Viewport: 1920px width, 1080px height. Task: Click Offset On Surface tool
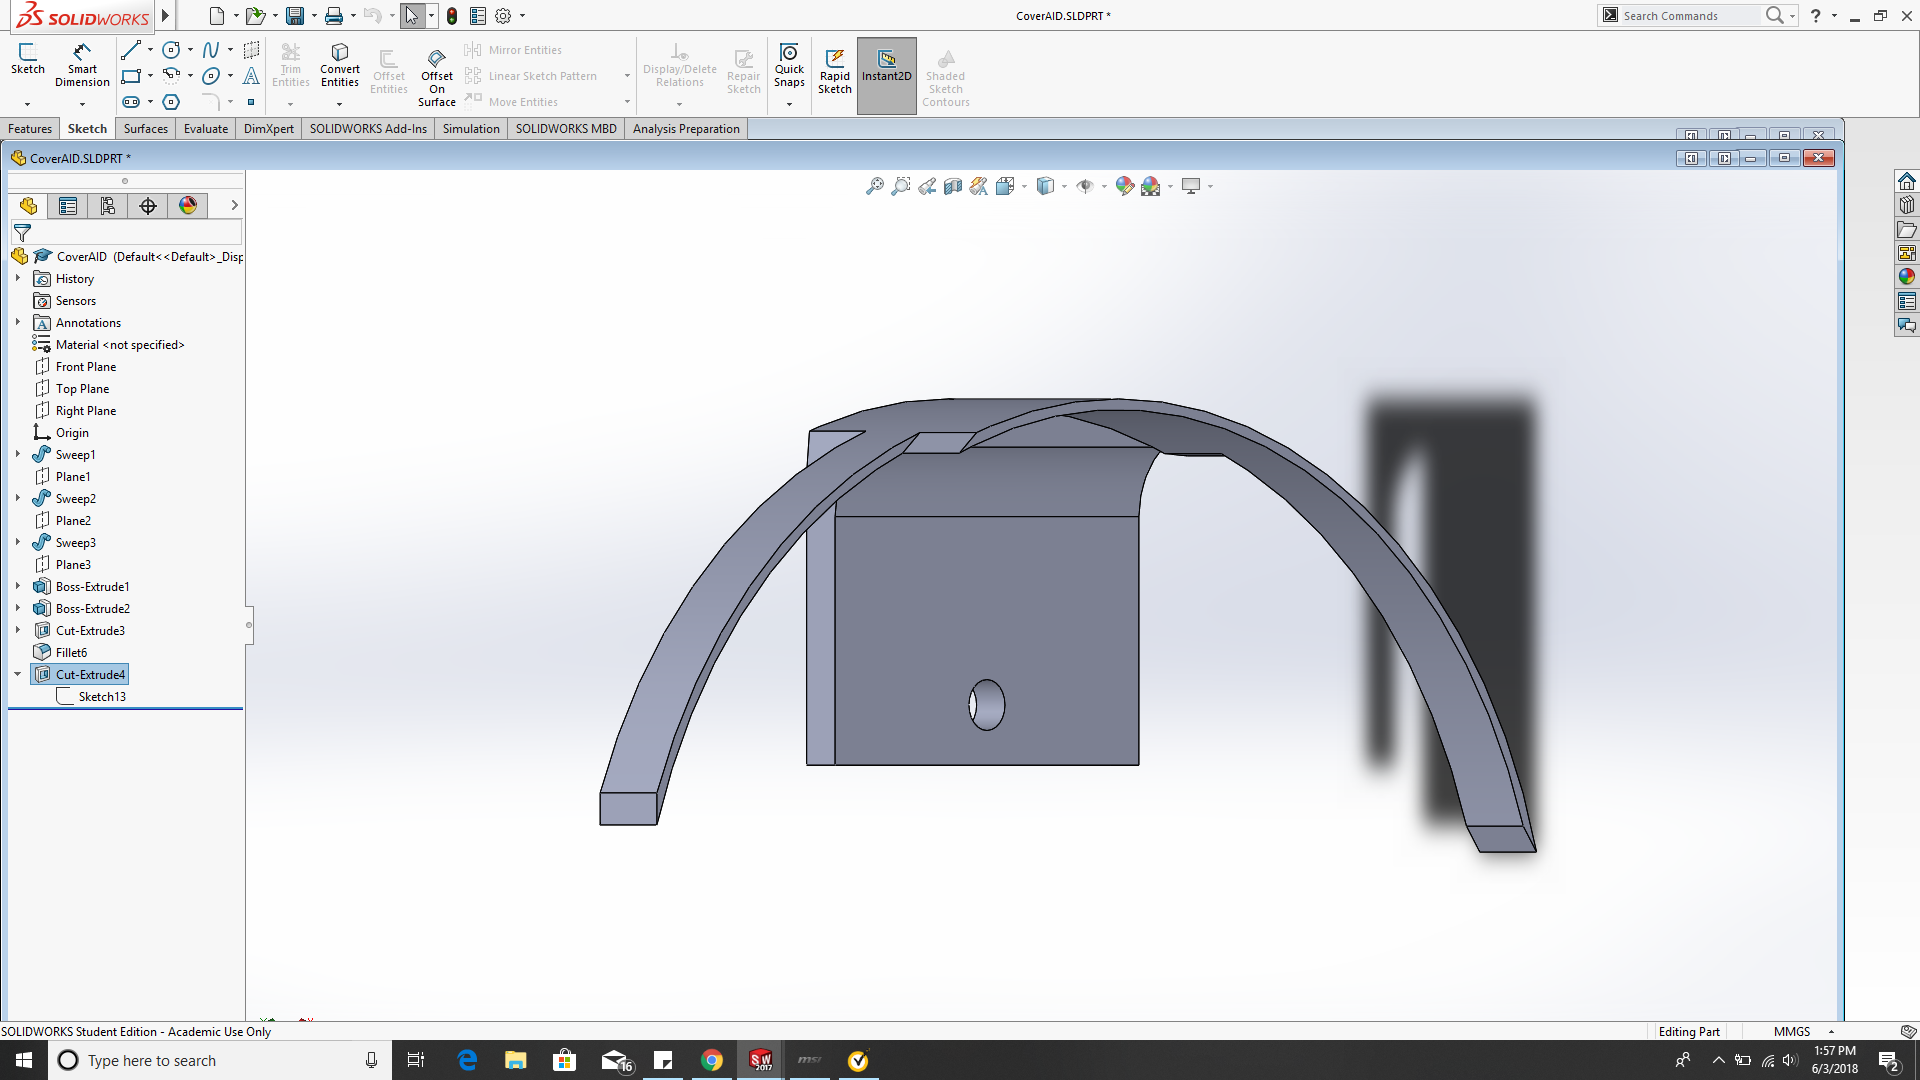pyautogui.click(x=437, y=77)
